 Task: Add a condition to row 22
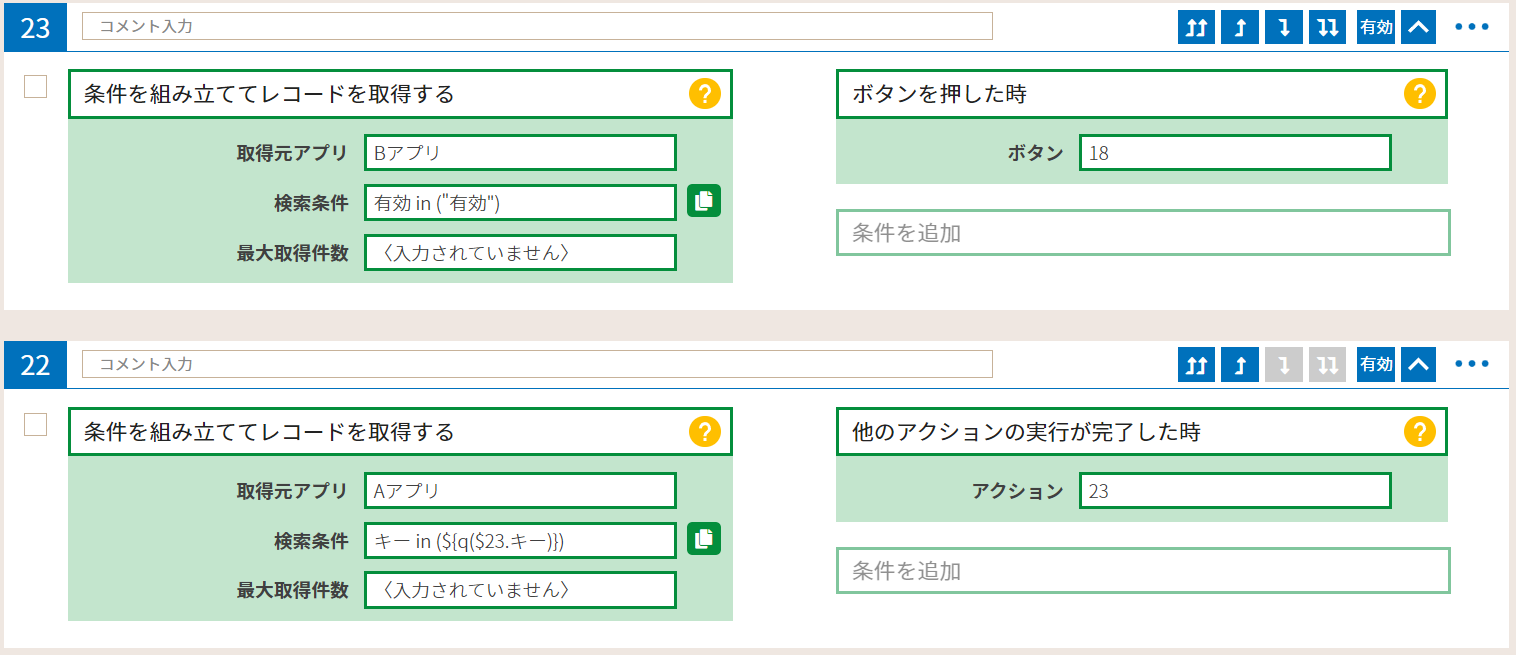coord(1143,570)
